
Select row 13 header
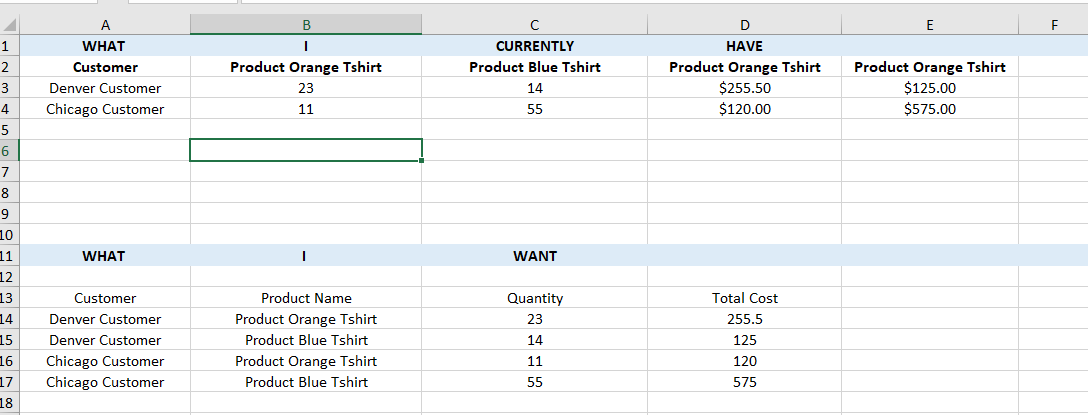click(8, 298)
